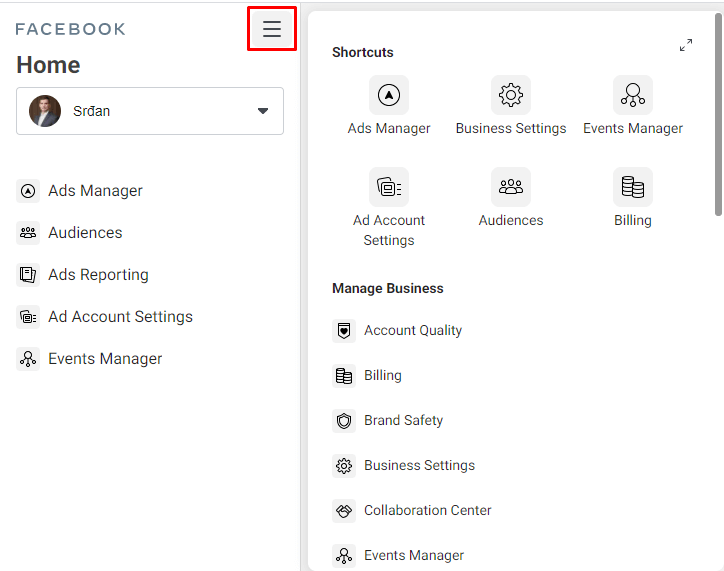This screenshot has width=724, height=571.
Task: Click the Ad Account Settings sidebar icon
Action: click(28, 317)
